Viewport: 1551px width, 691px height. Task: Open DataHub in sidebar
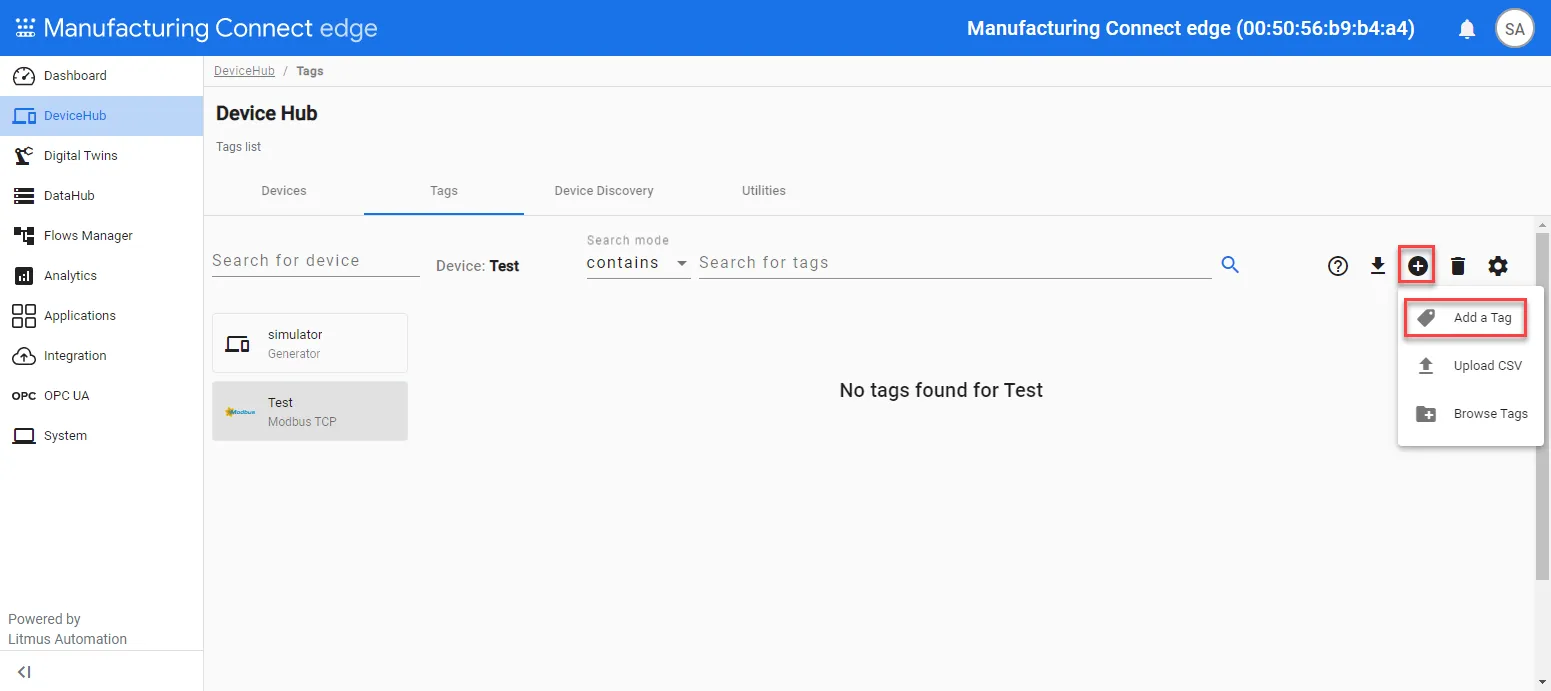[101, 196]
